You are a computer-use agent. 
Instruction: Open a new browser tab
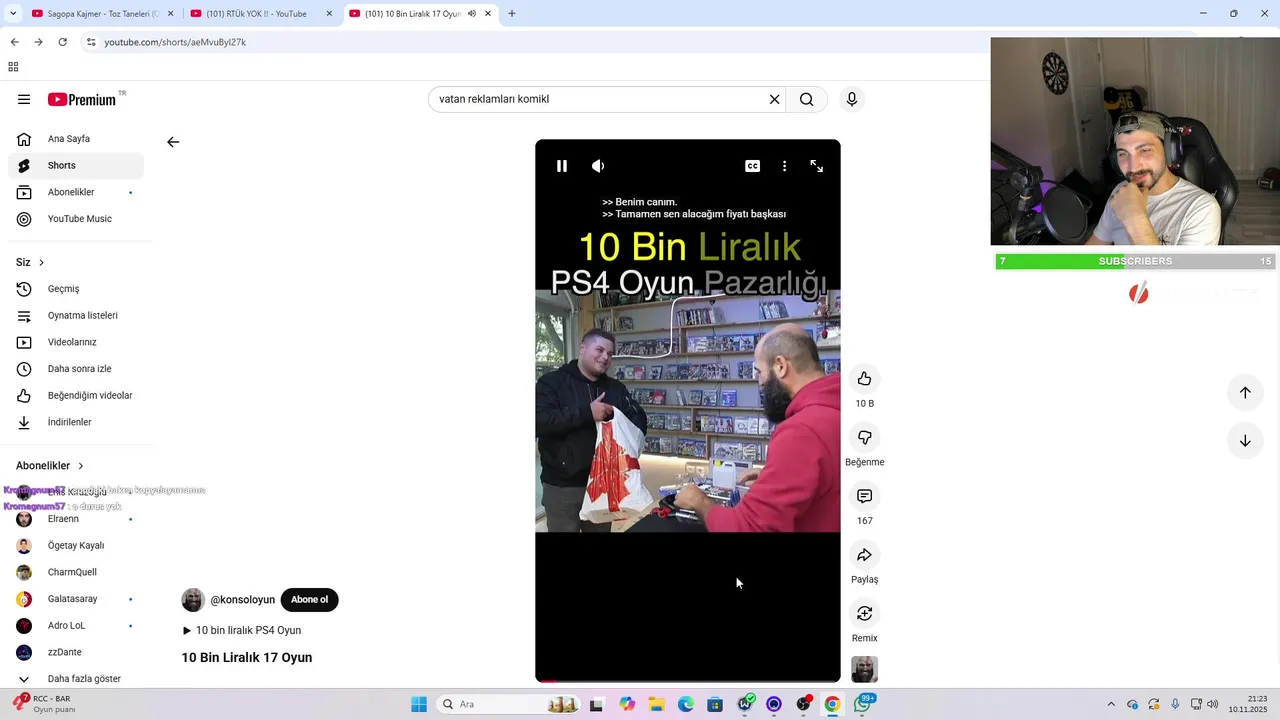coord(512,14)
